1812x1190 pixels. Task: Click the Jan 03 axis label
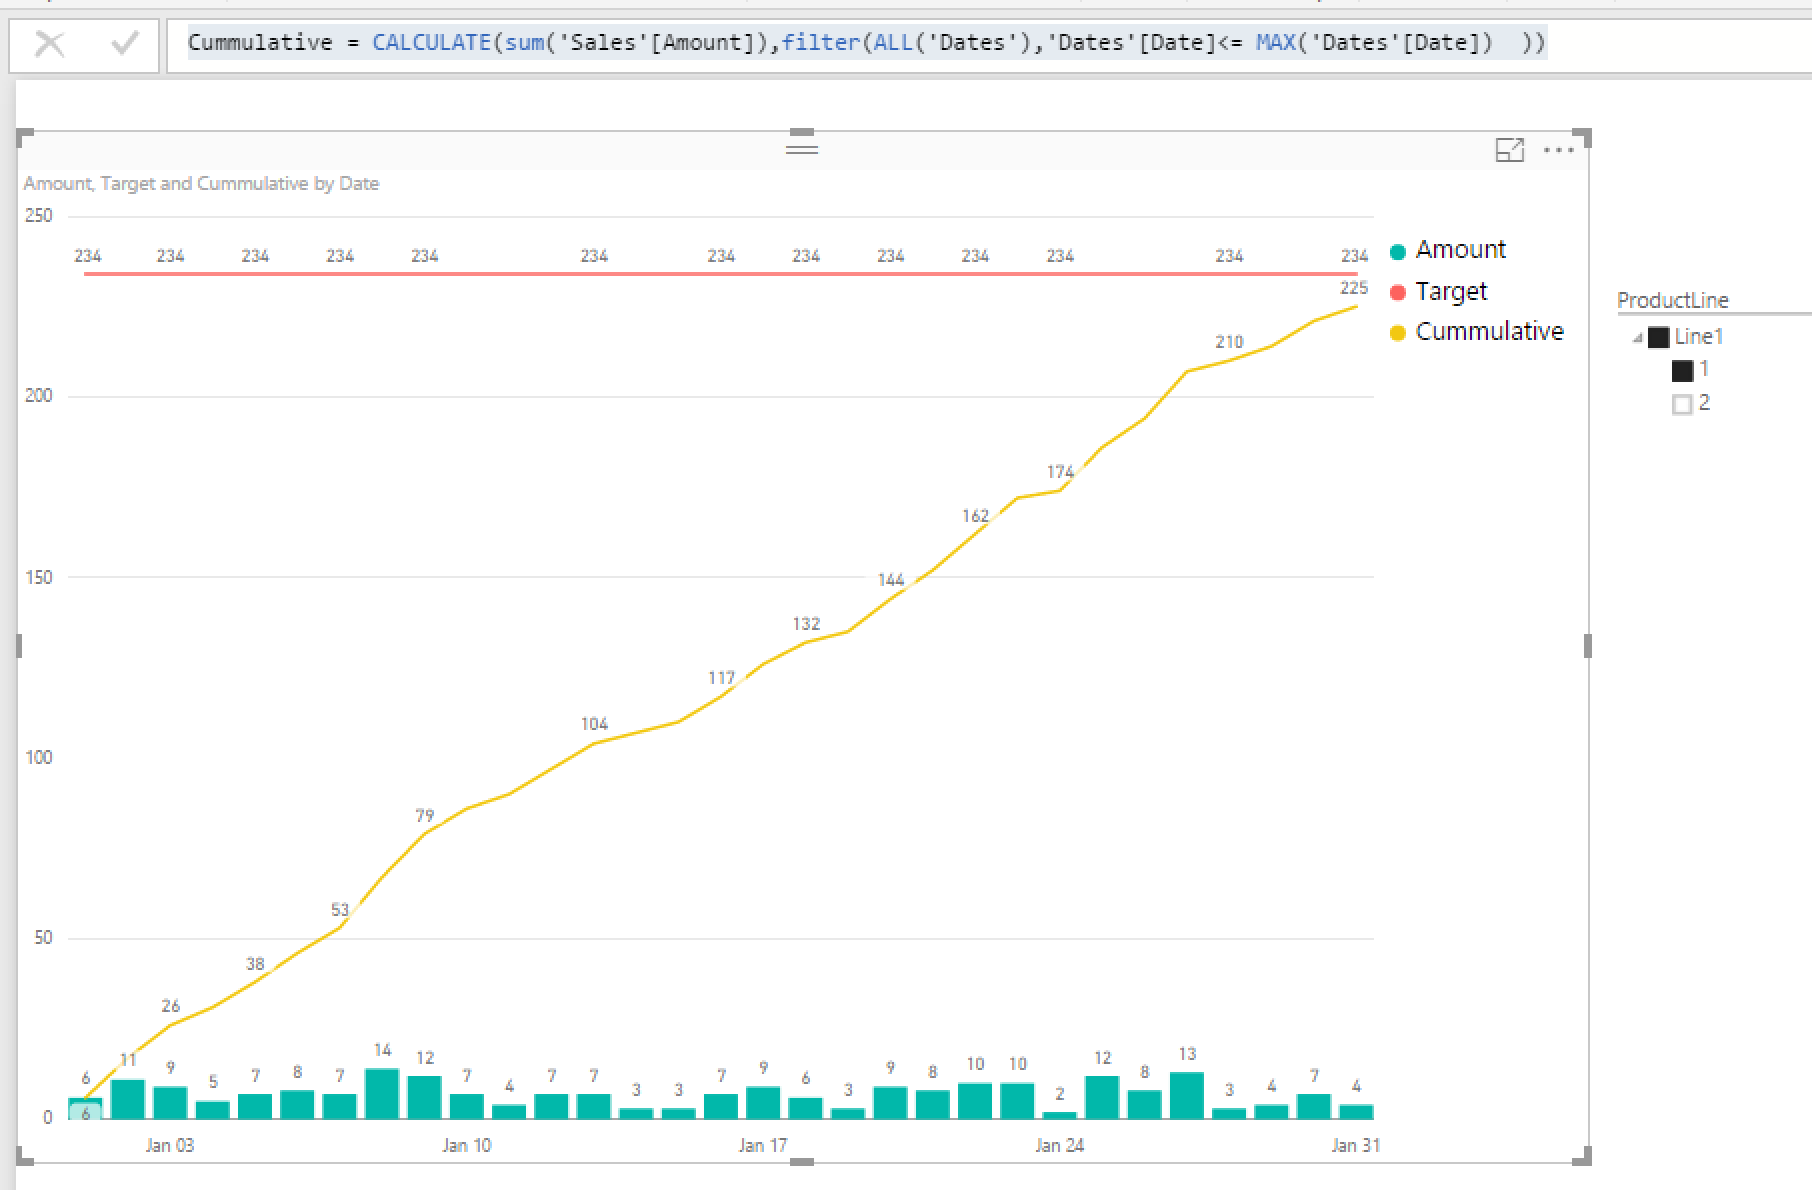tap(170, 1145)
